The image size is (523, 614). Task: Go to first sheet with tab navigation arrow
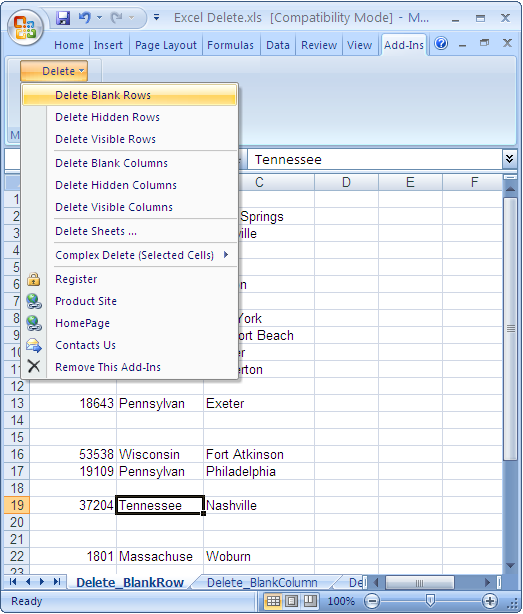click(13, 581)
